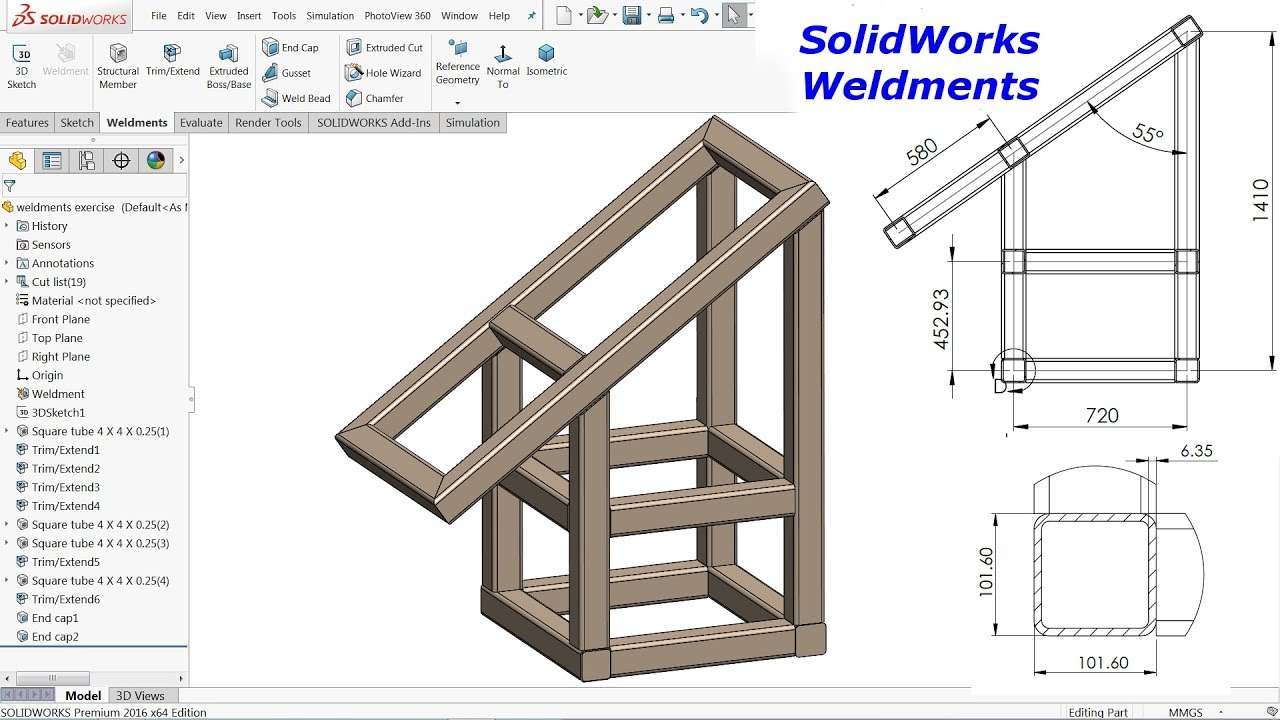The image size is (1280, 720).
Task: Select the Right Plane
Action: coord(53,356)
